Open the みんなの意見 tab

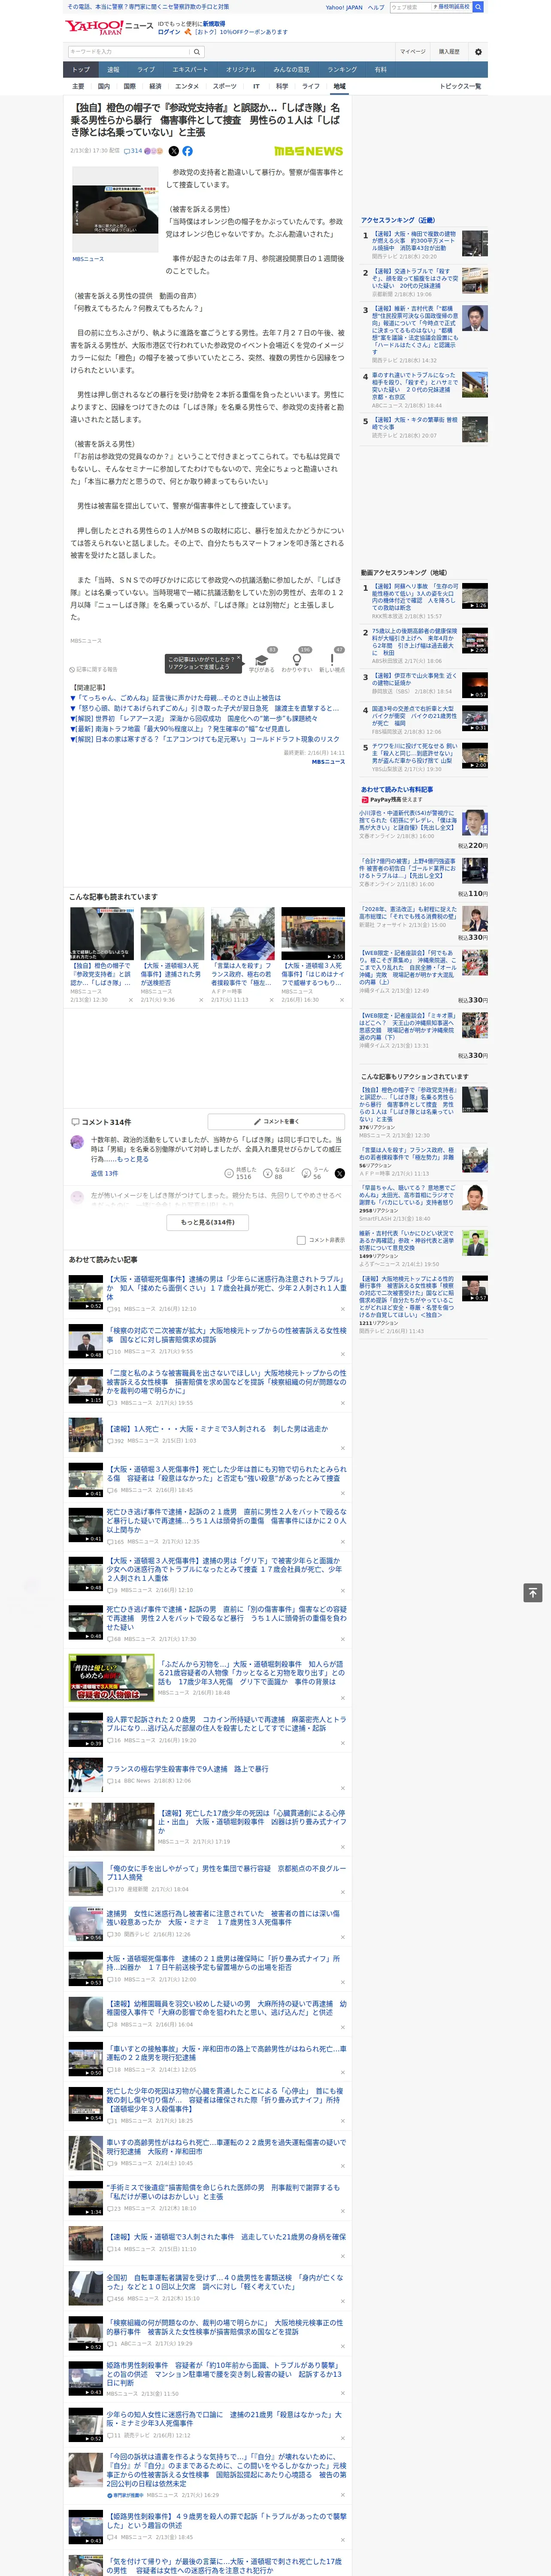pyautogui.click(x=291, y=69)
